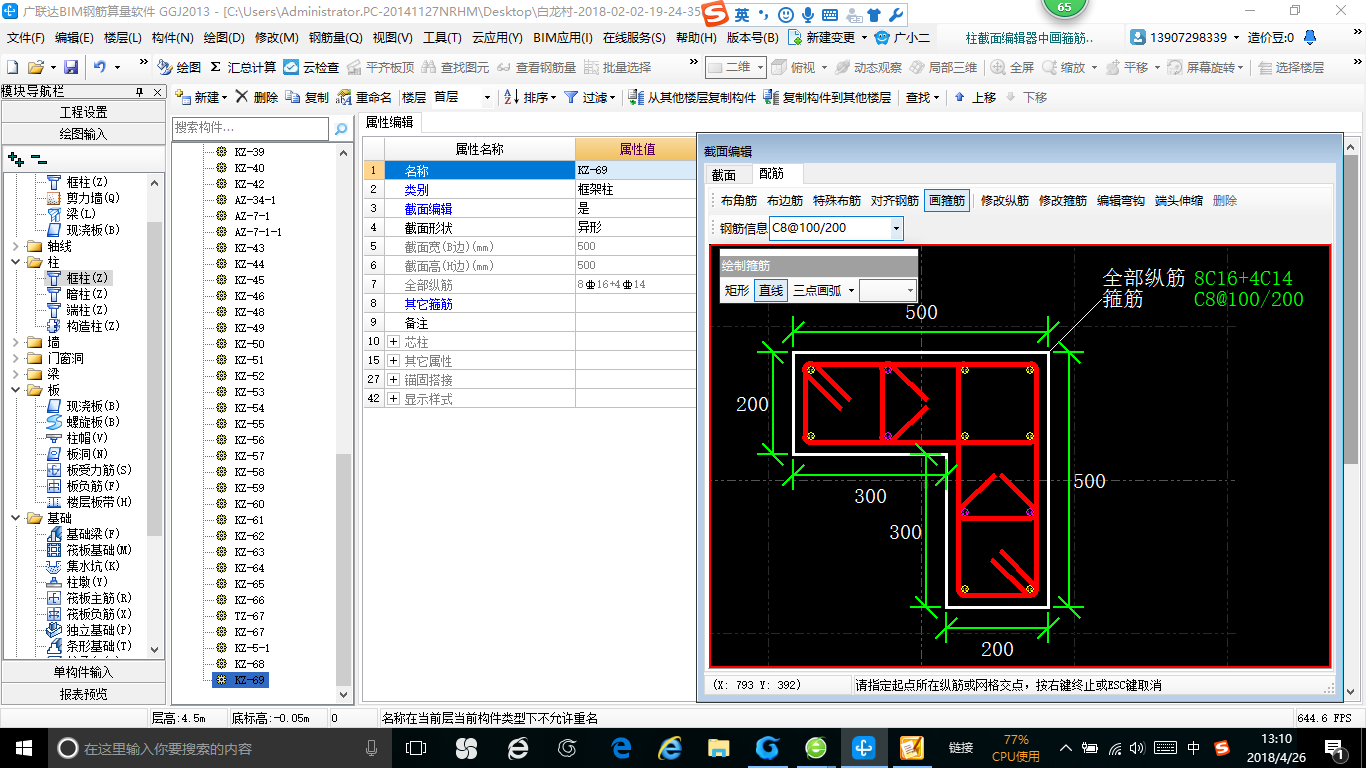
Task: Open BIM应用(I) menu
Action: 563,37
